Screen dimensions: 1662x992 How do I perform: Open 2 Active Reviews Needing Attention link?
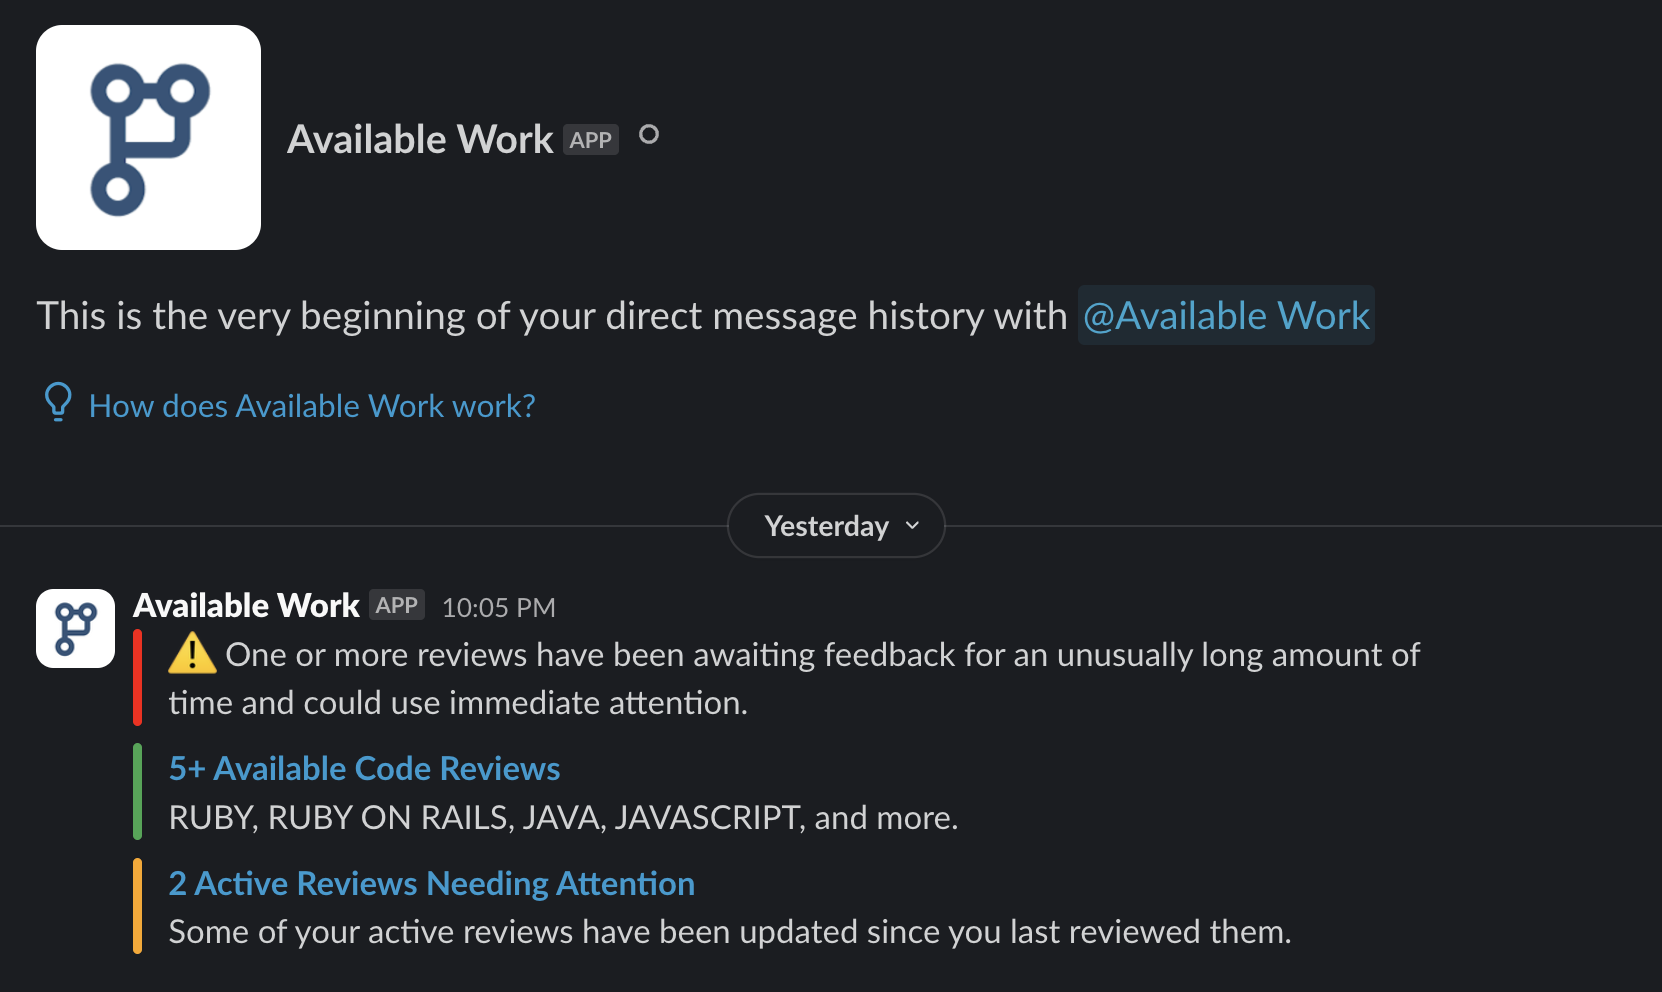pyautogui.click(x=431, y=884)
